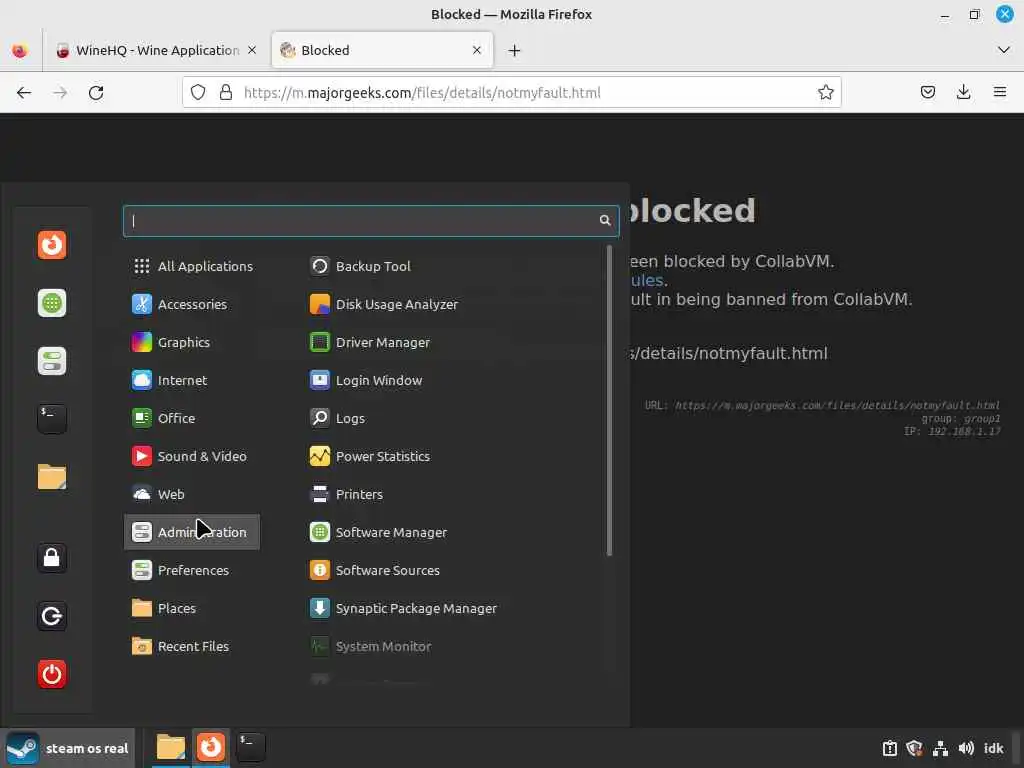
Task: Click the magnifier icon in menu search box
Action: pyautogui.click(x=605, y=221)
